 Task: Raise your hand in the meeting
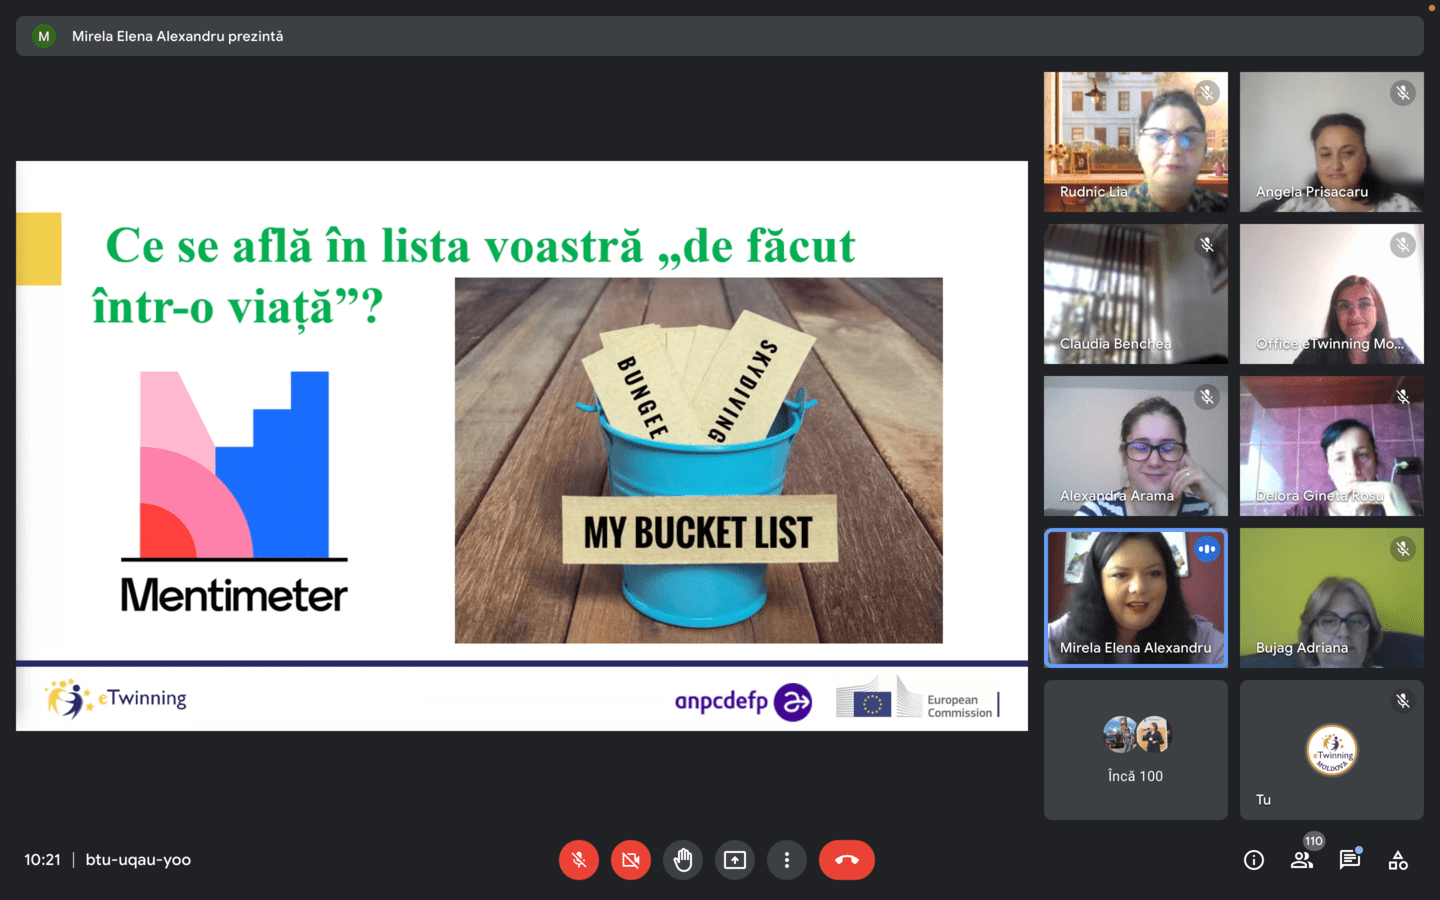tap(683, 860)
